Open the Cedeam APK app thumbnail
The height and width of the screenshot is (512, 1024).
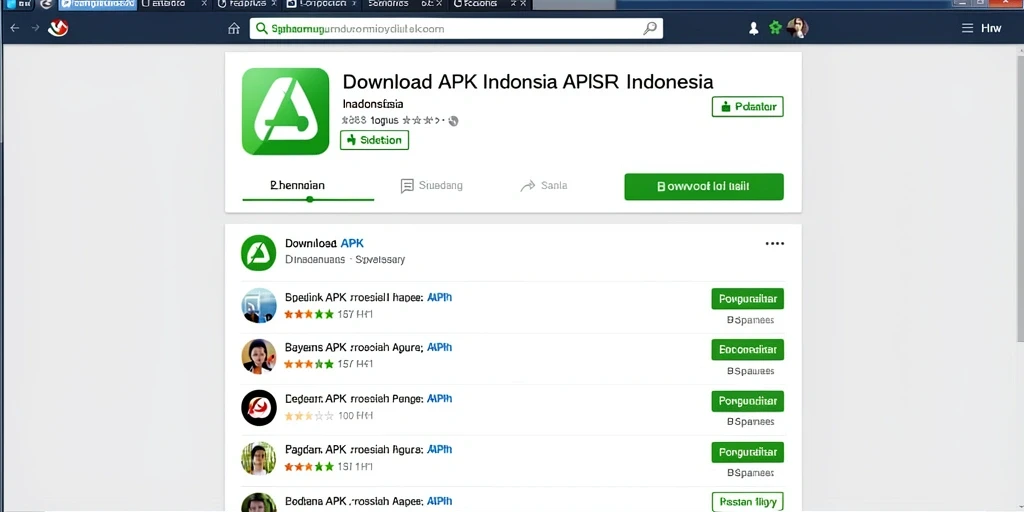point(259,408)
